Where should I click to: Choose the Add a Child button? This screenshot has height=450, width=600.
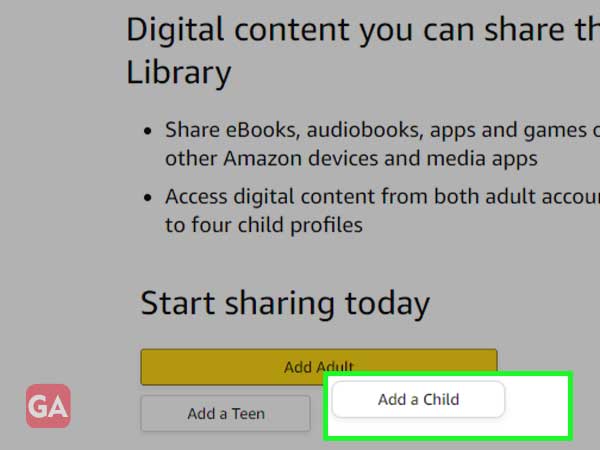(418, 399)
